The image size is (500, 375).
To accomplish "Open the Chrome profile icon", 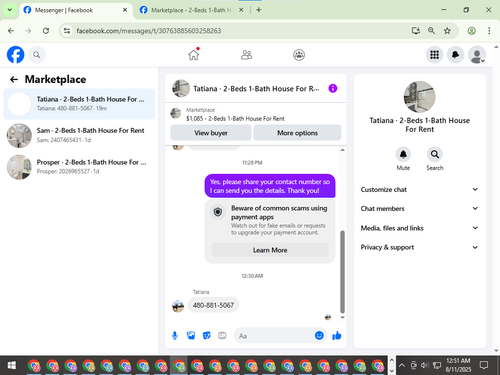I will pos(471,31).
